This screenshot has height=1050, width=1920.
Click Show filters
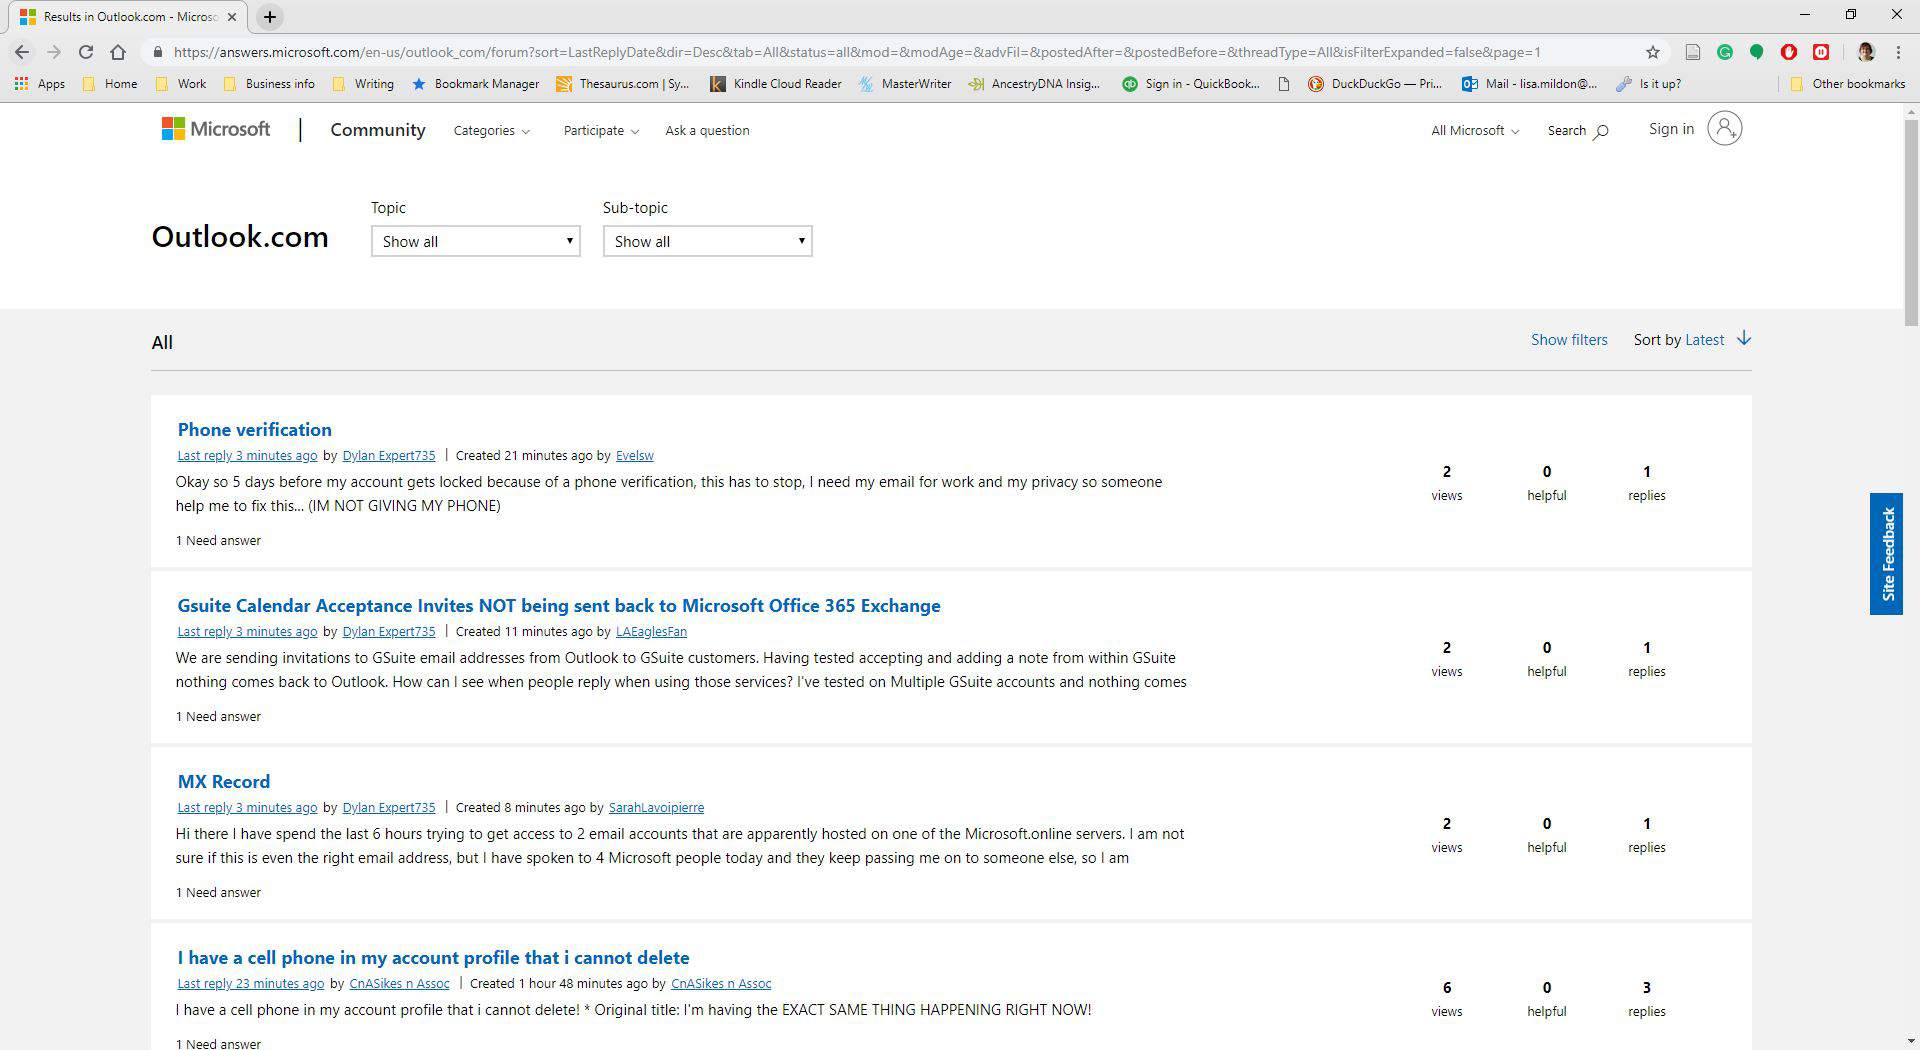1569,340
